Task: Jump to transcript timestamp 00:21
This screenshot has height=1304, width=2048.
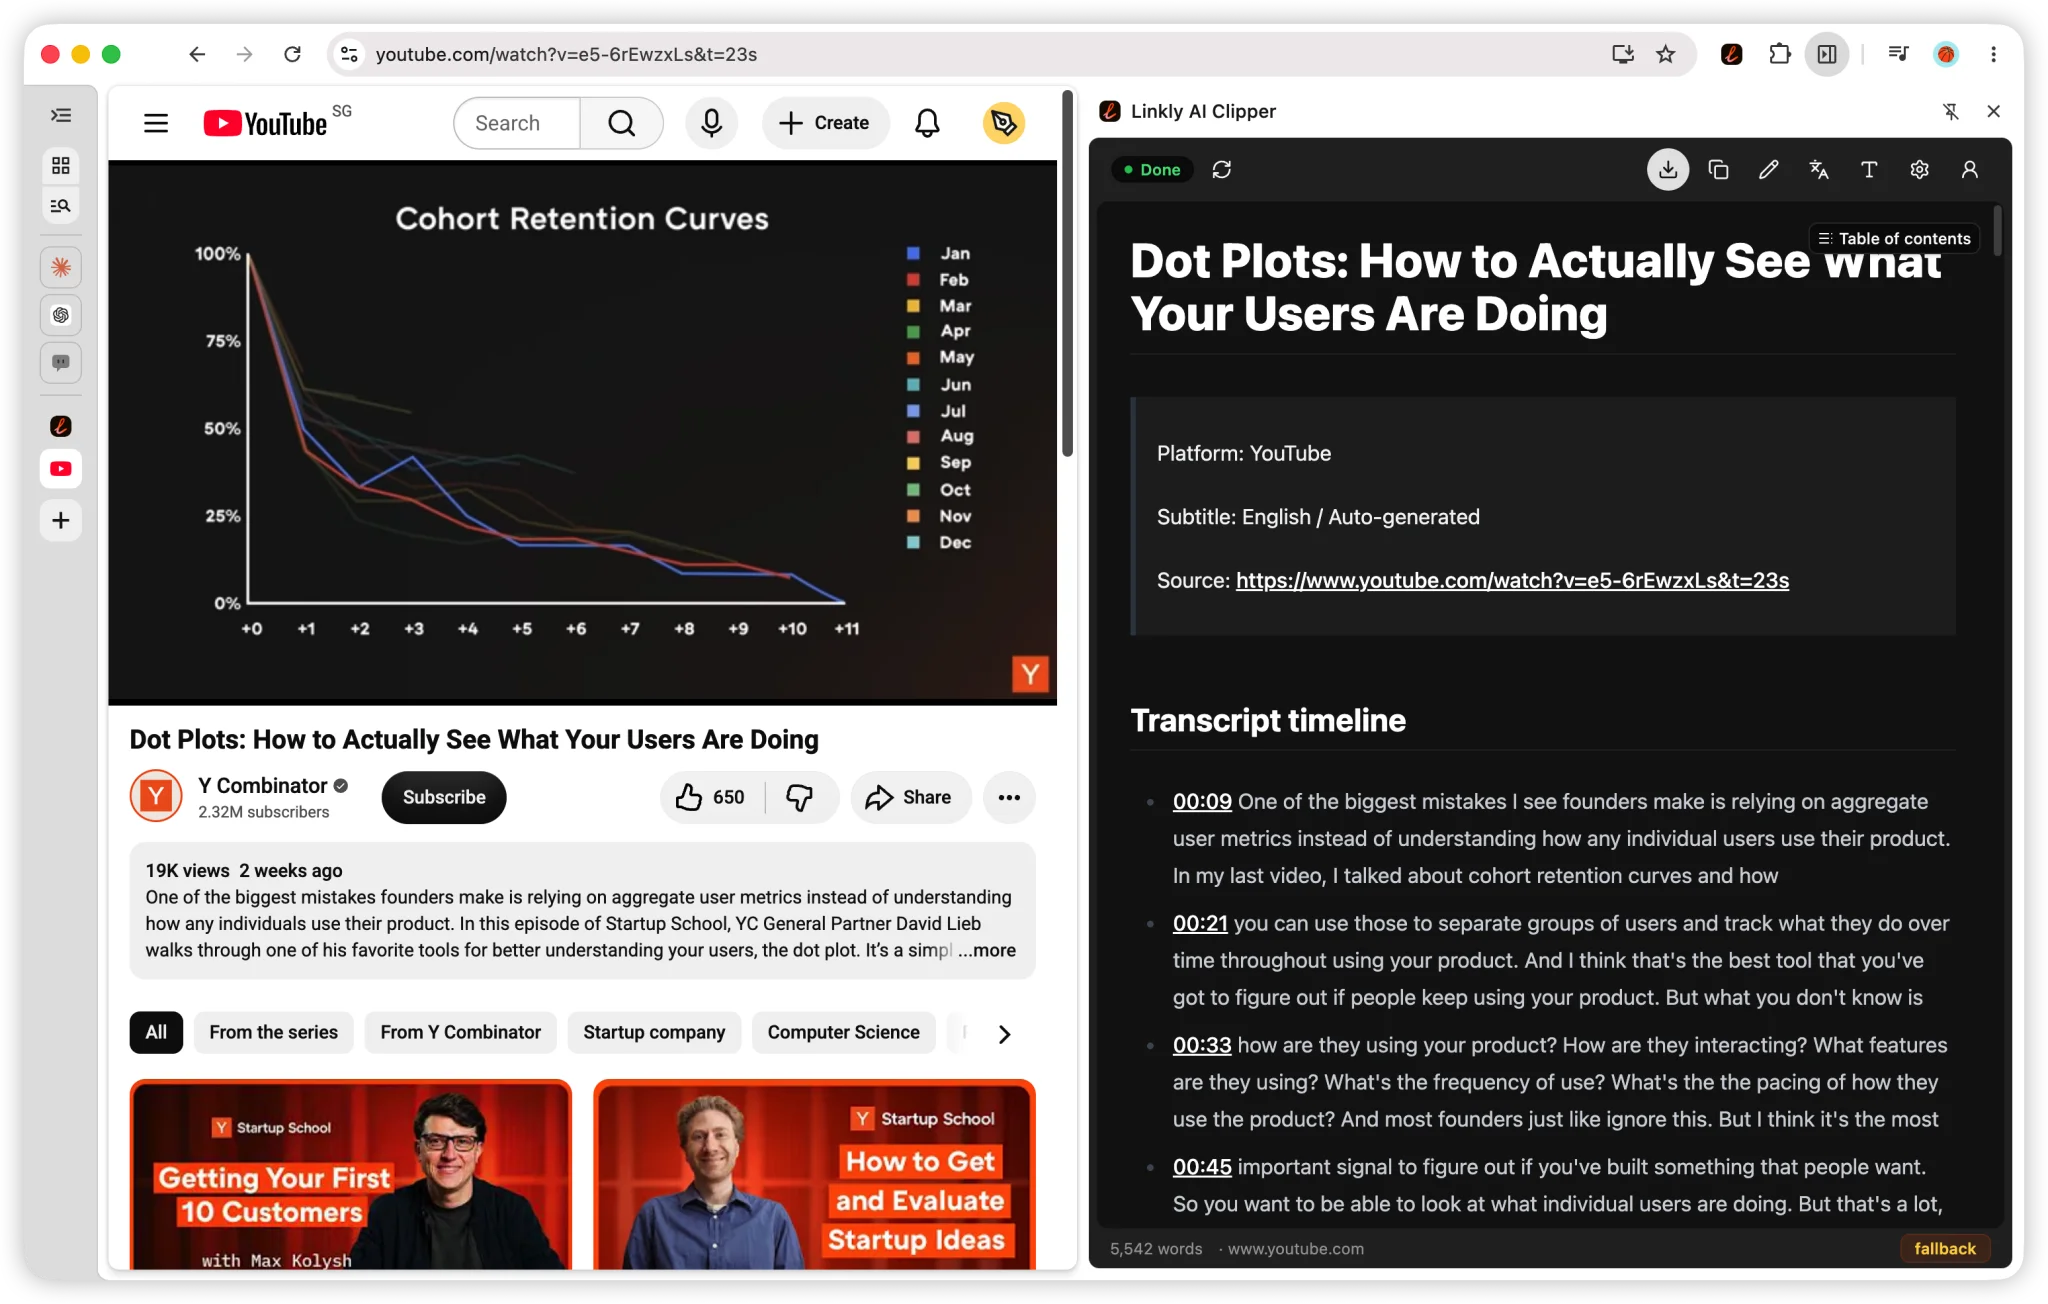Action: pyautogui.click(x=1200, y=923)
